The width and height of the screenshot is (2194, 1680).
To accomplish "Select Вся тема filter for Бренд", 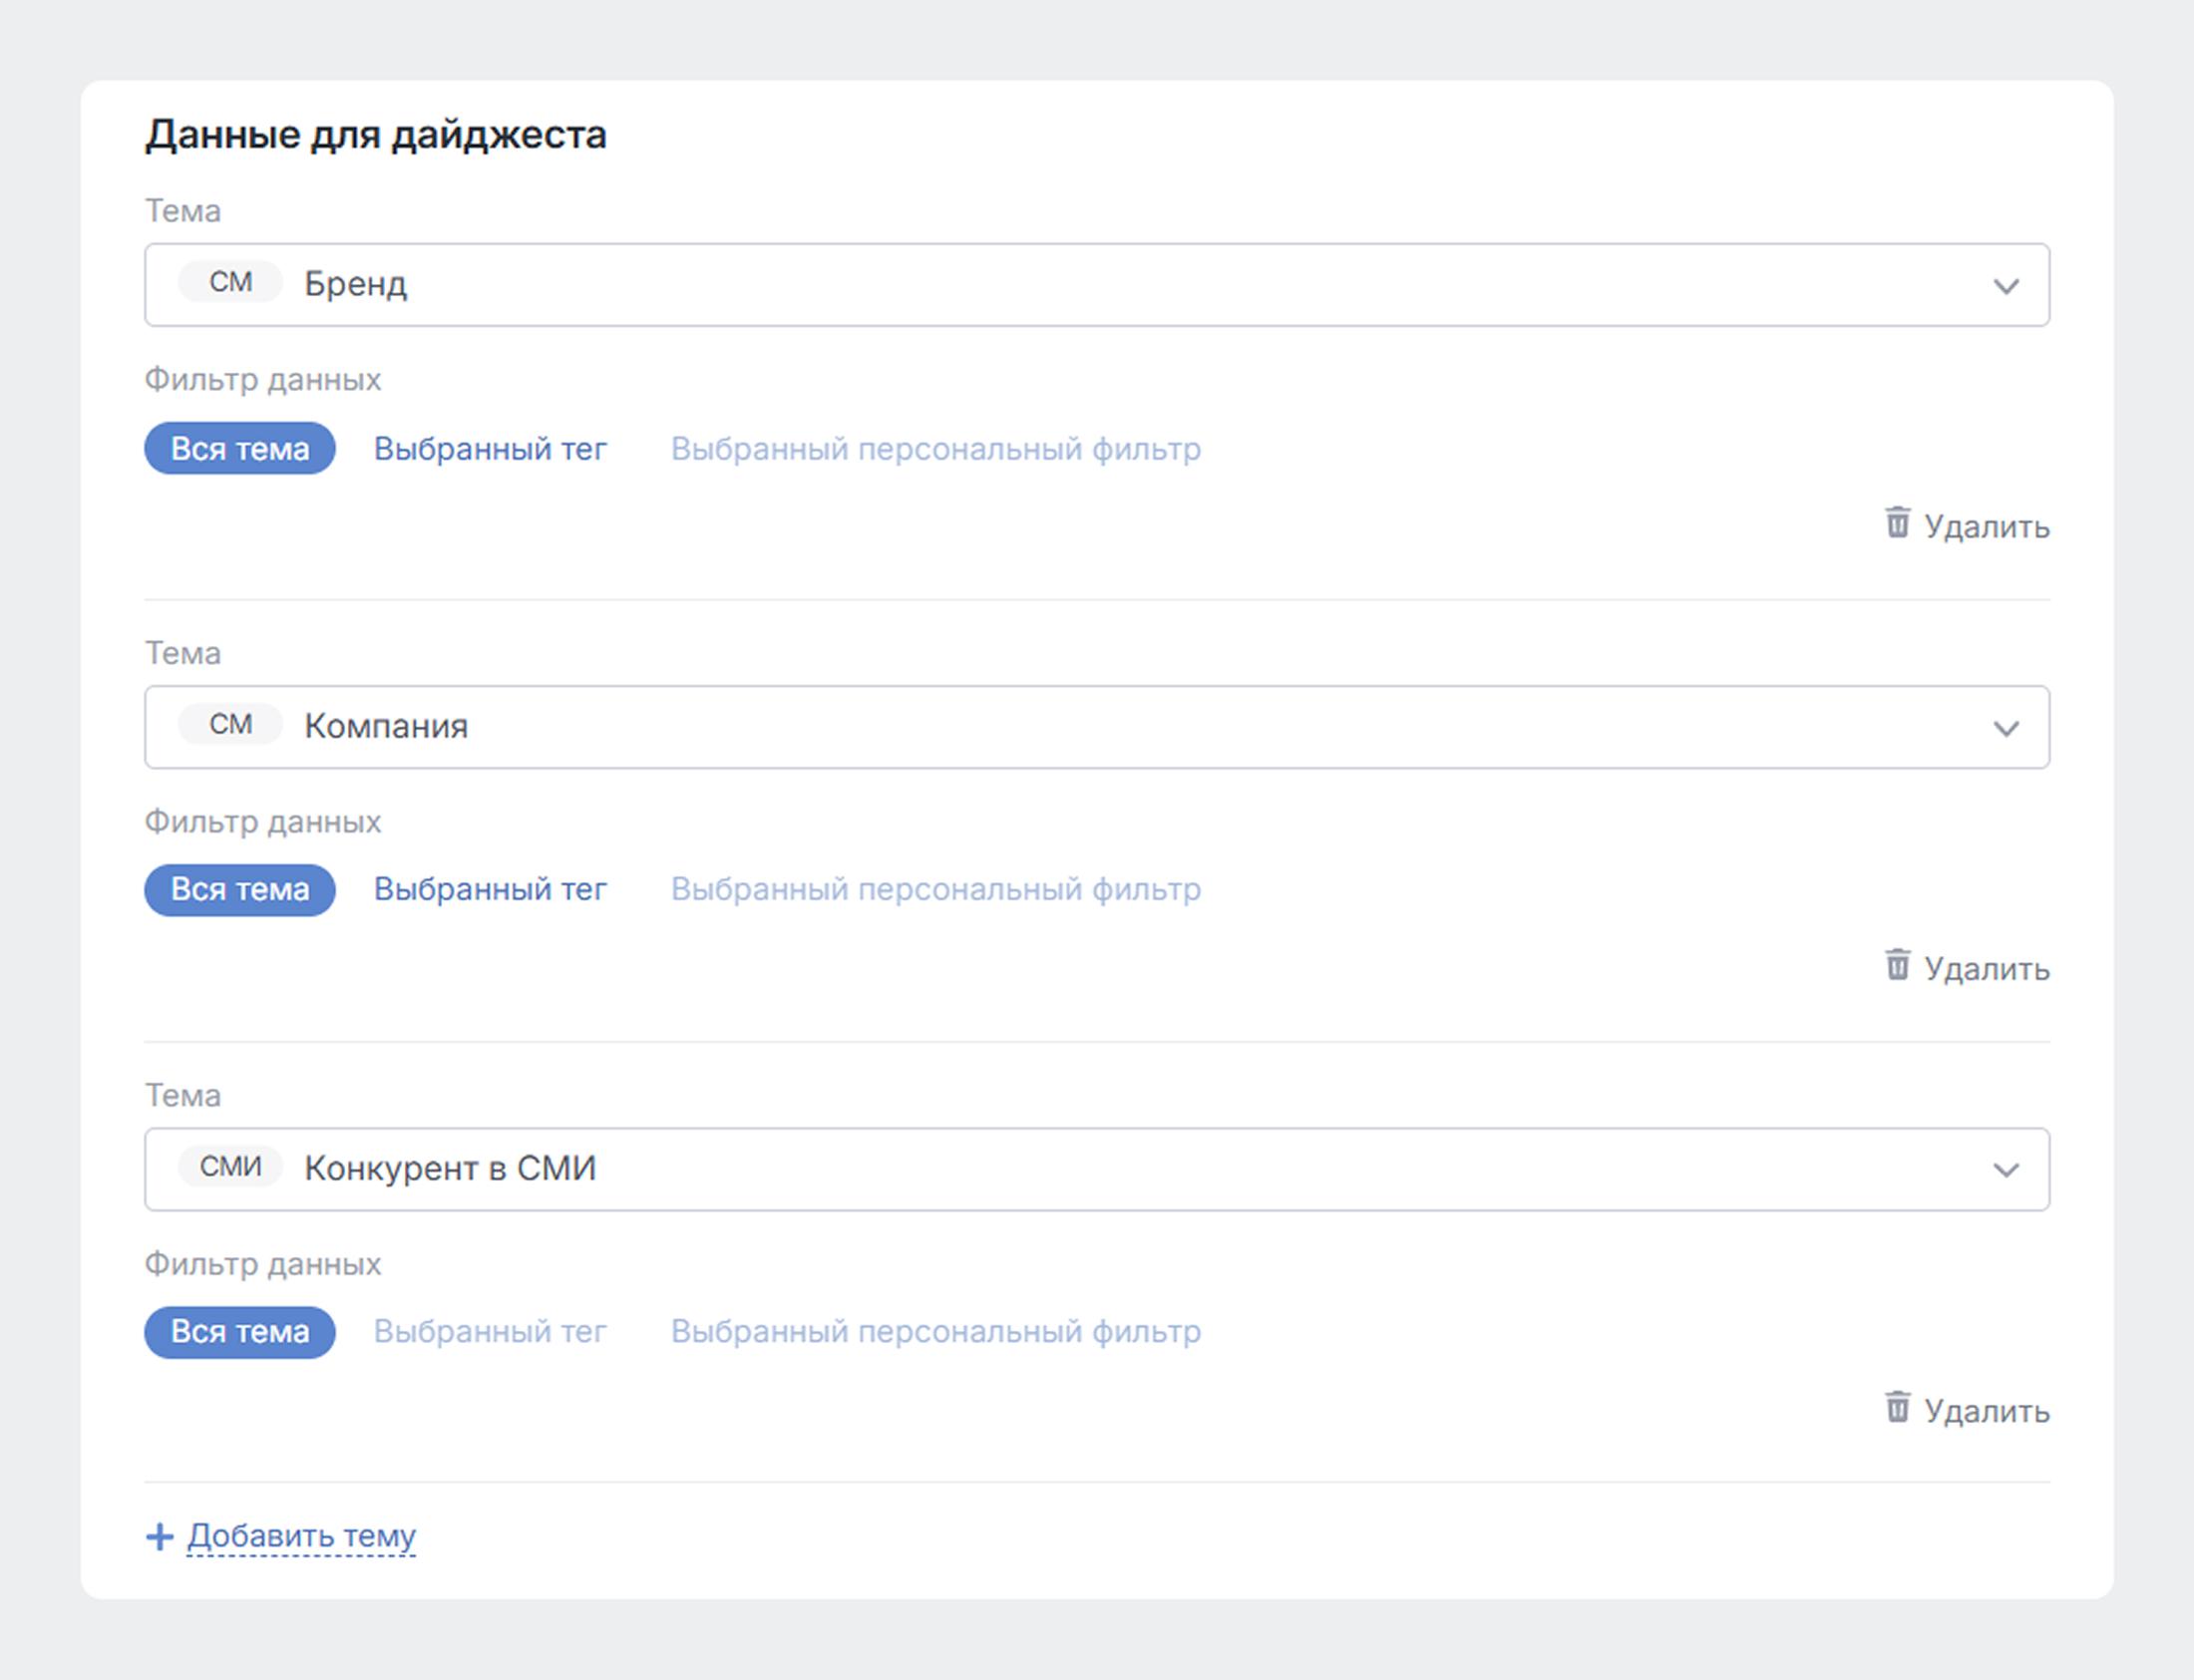I will pos(240,448).
